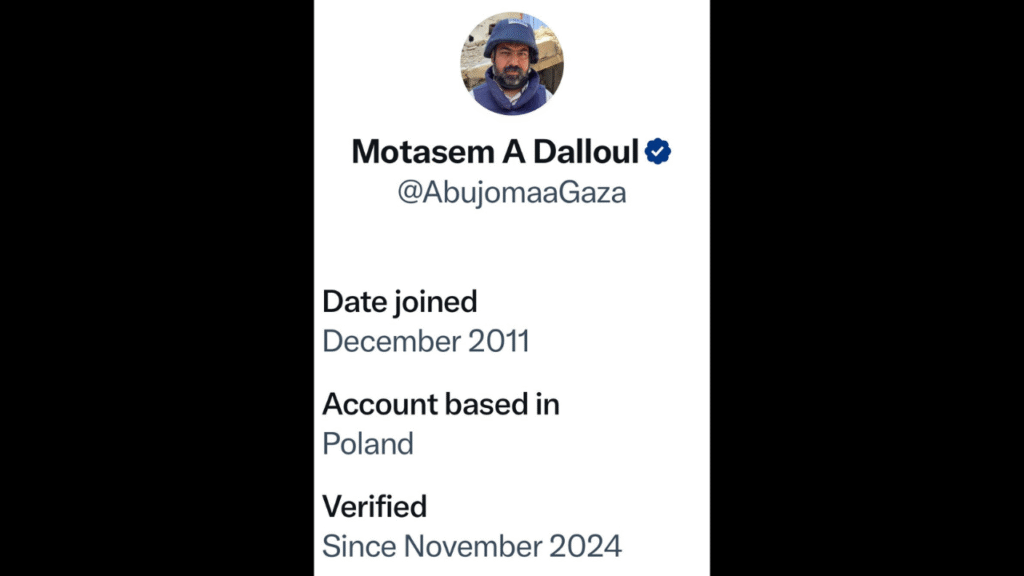
Task: Open the profile picture to enlarge it
Action: click(511, 62)
